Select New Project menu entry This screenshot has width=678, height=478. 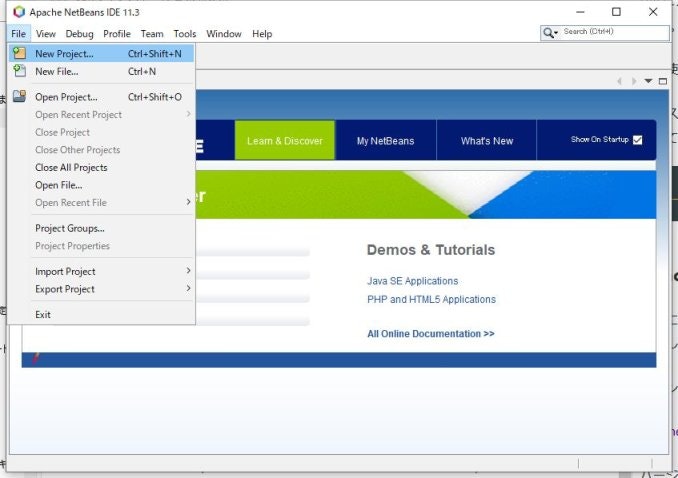[101, 54]
